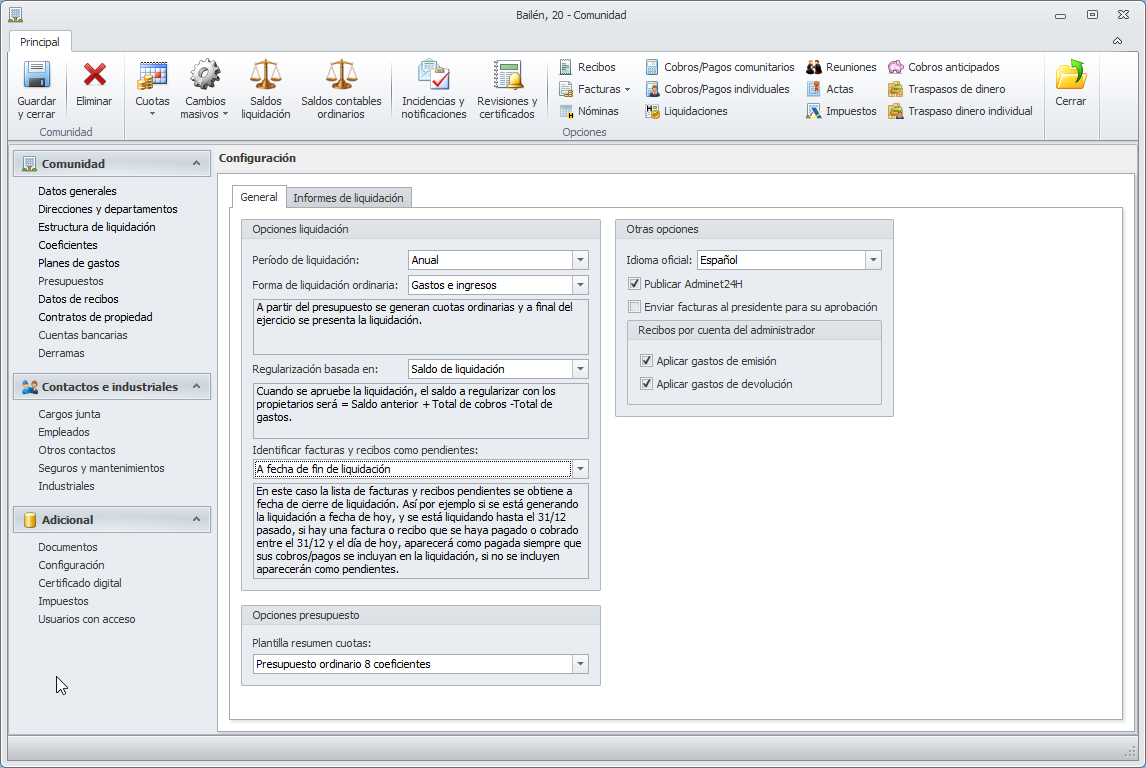Image resolution: width=1146 pixels, height=768 pixels.
Task: Select the Principal ribbon tab
Action: [x=39, y=42]
